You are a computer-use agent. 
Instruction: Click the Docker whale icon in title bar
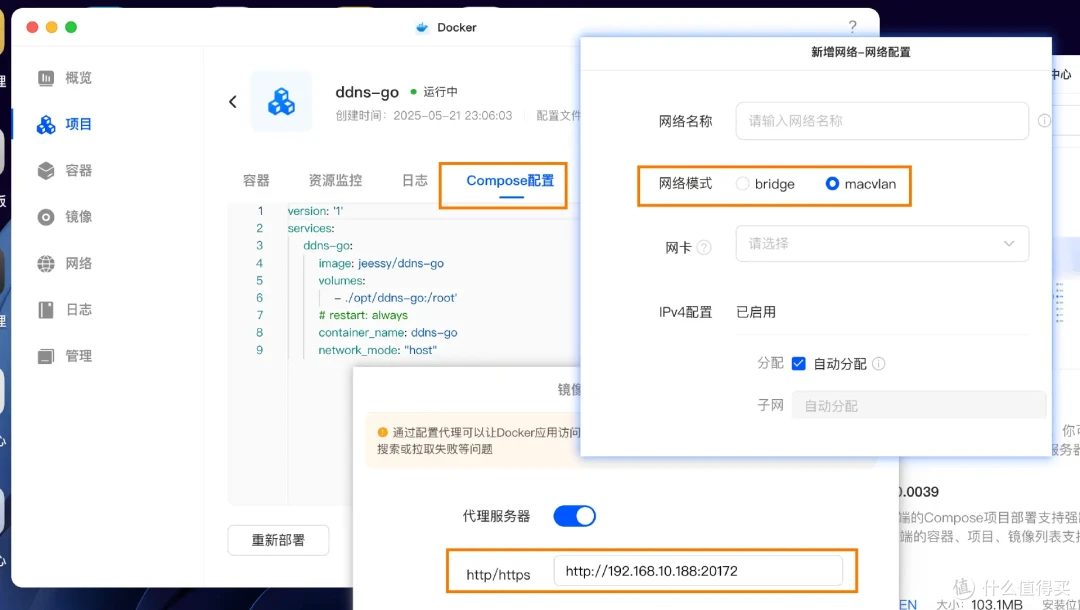[x=422, y=28]
